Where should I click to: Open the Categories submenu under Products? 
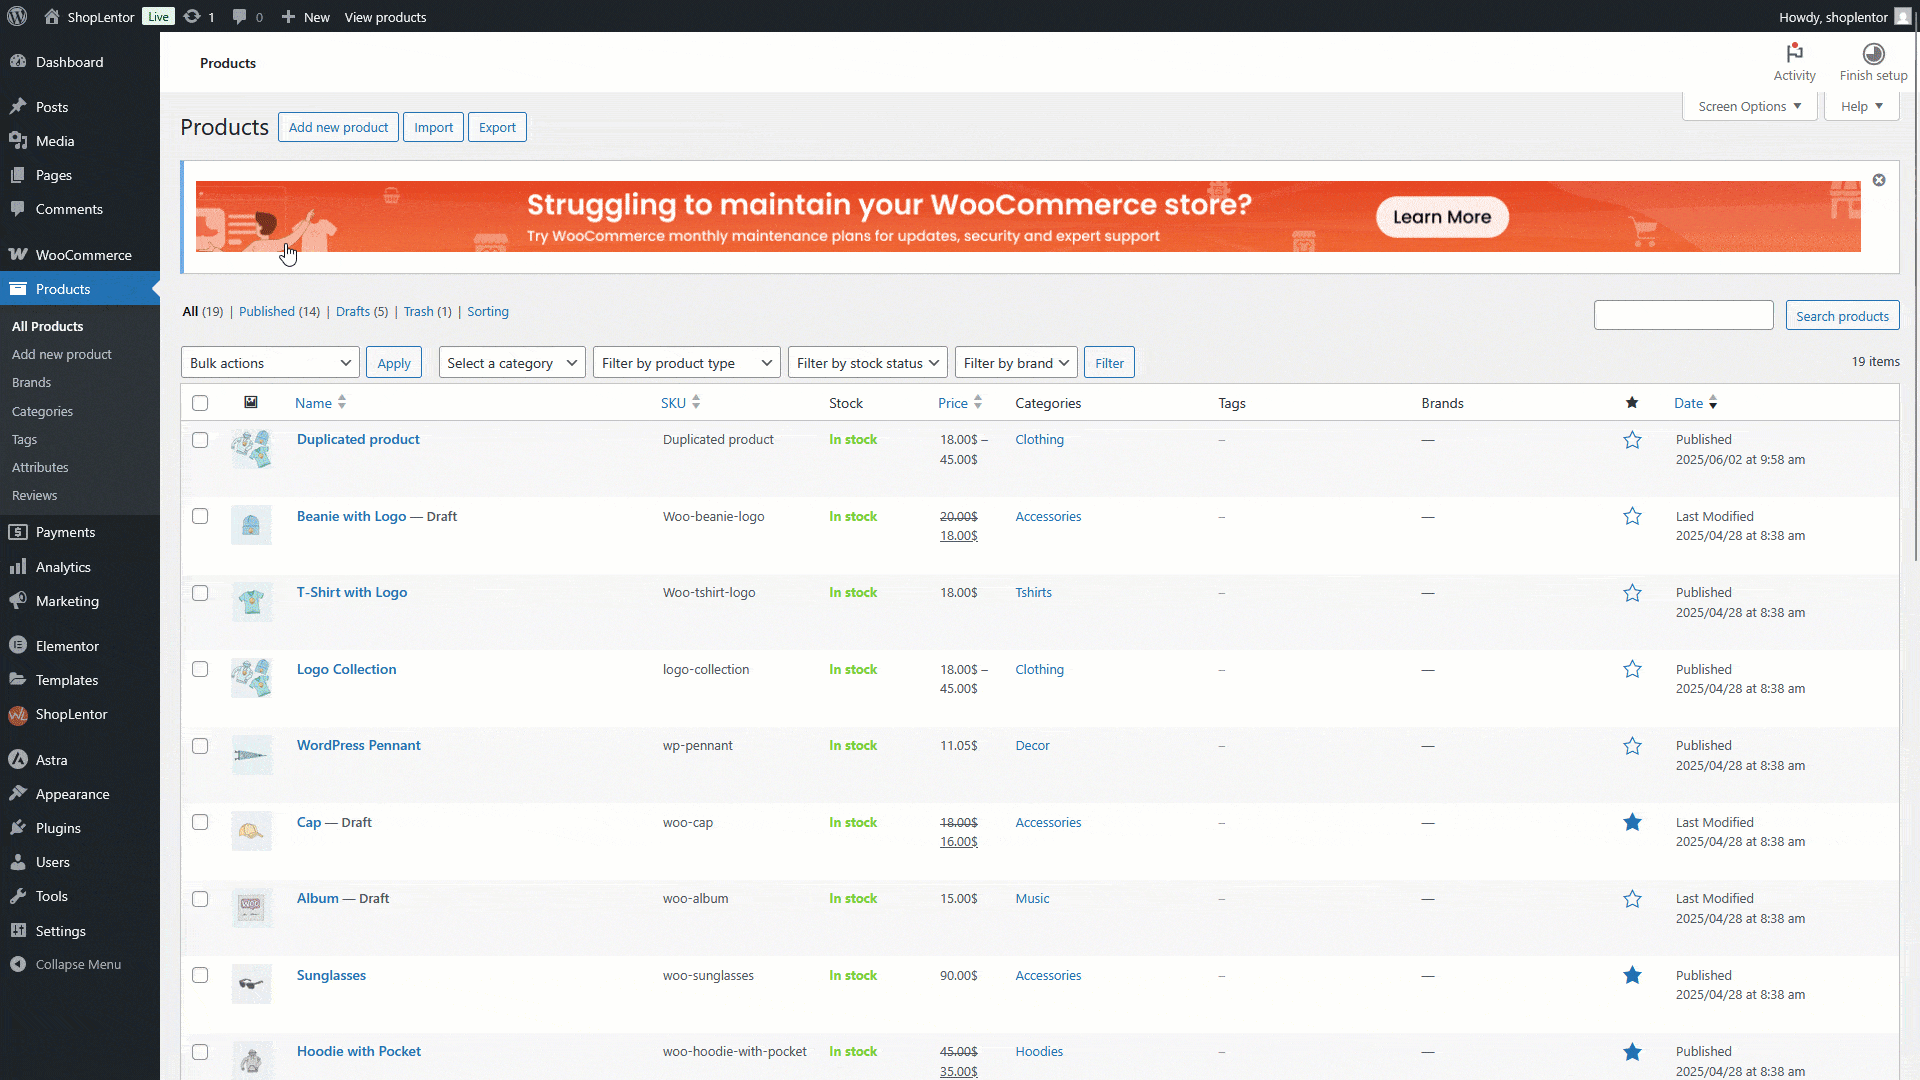tap(42, 411)
